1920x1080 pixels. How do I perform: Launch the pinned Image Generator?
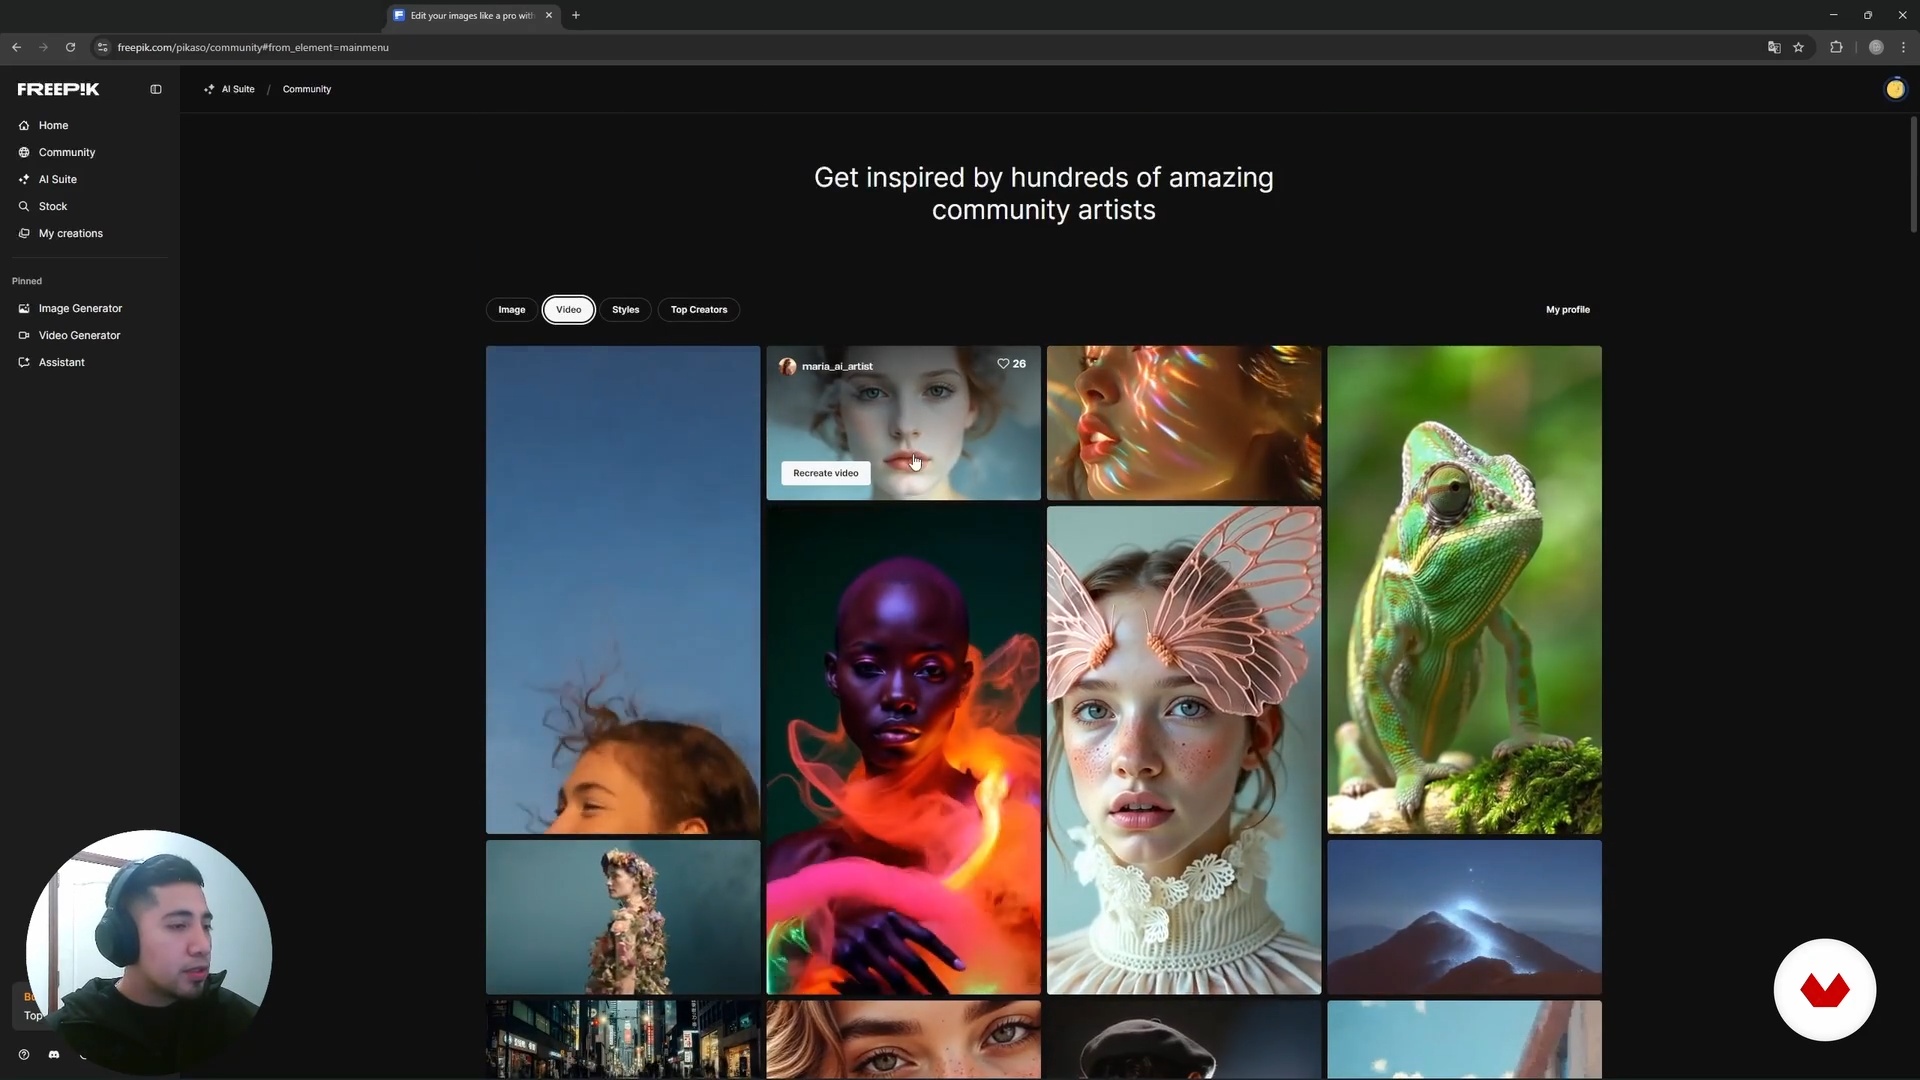(x=80, y=308)
